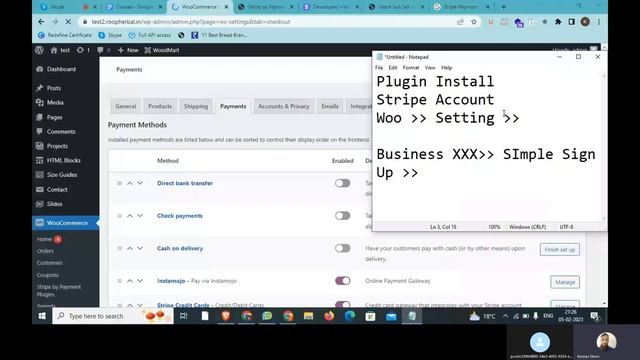The width and height of the screenshot is (640, 360).
Task: Open WoodMart in admin bar
Action: (162, 50)
